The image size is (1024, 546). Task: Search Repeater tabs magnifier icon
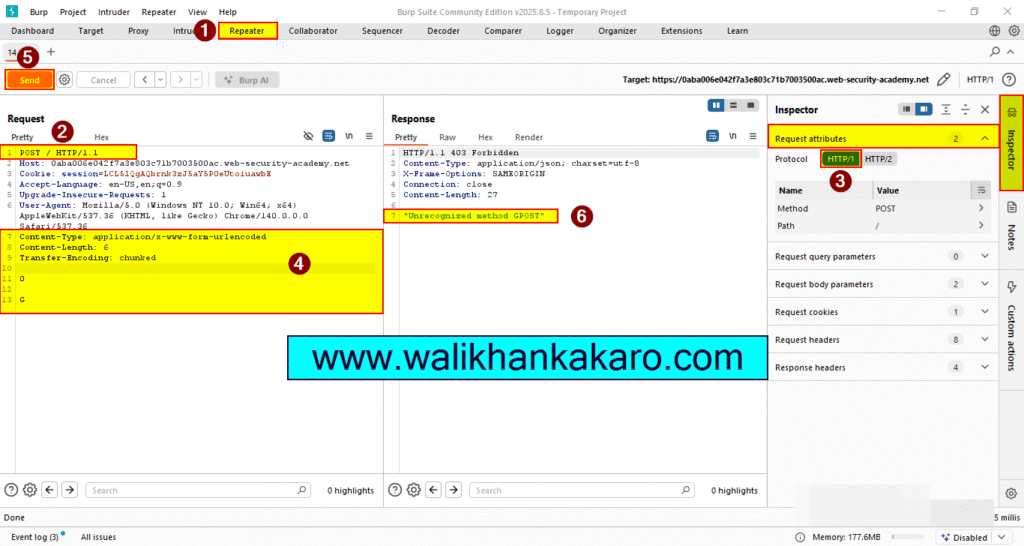[x=995, y=52]
